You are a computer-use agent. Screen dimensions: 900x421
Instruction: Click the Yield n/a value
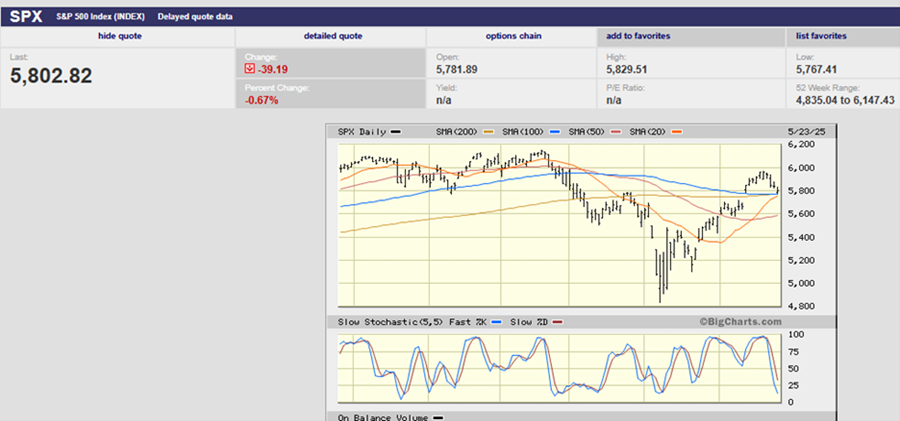(x=443, y=101)
